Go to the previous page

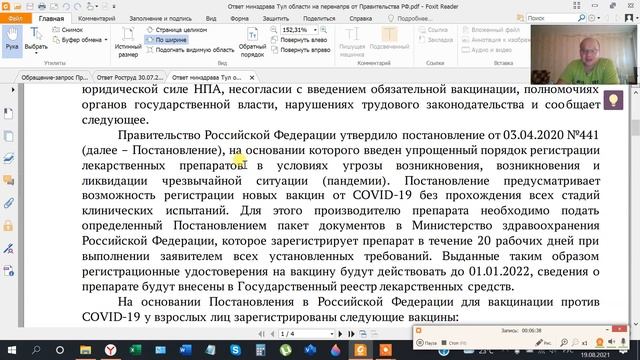pos(272,334)
